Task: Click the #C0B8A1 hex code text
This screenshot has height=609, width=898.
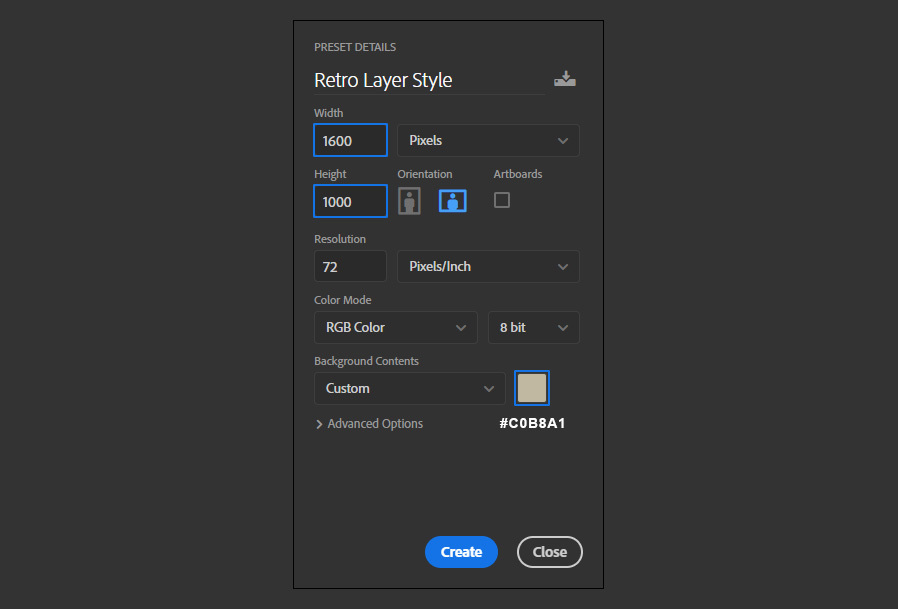Action: 532,424
